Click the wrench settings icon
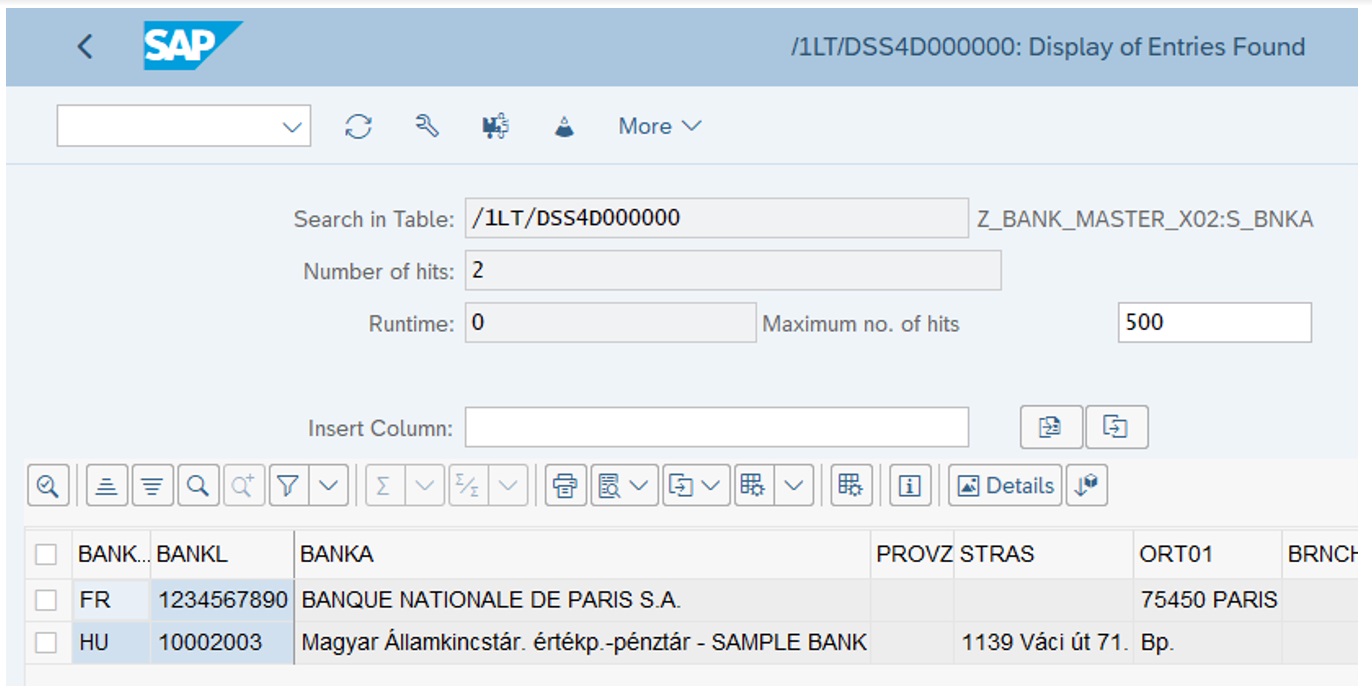This screenshot has height=697, width=1372. (427, 126)
